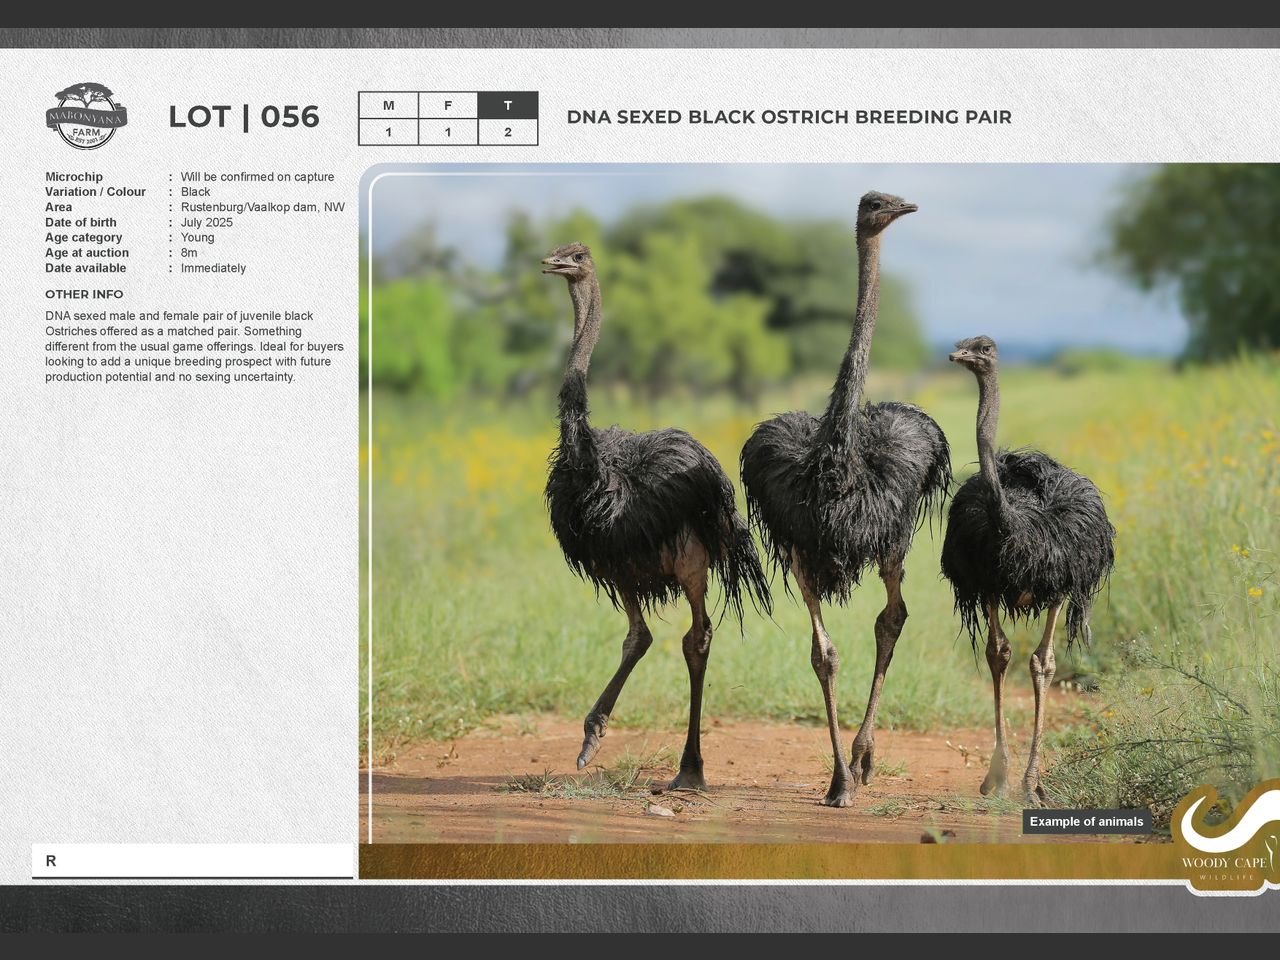Screen dimensions: 1280x960
Task: Click the OTHER INFO heading
Action: [x=84, y=294]
